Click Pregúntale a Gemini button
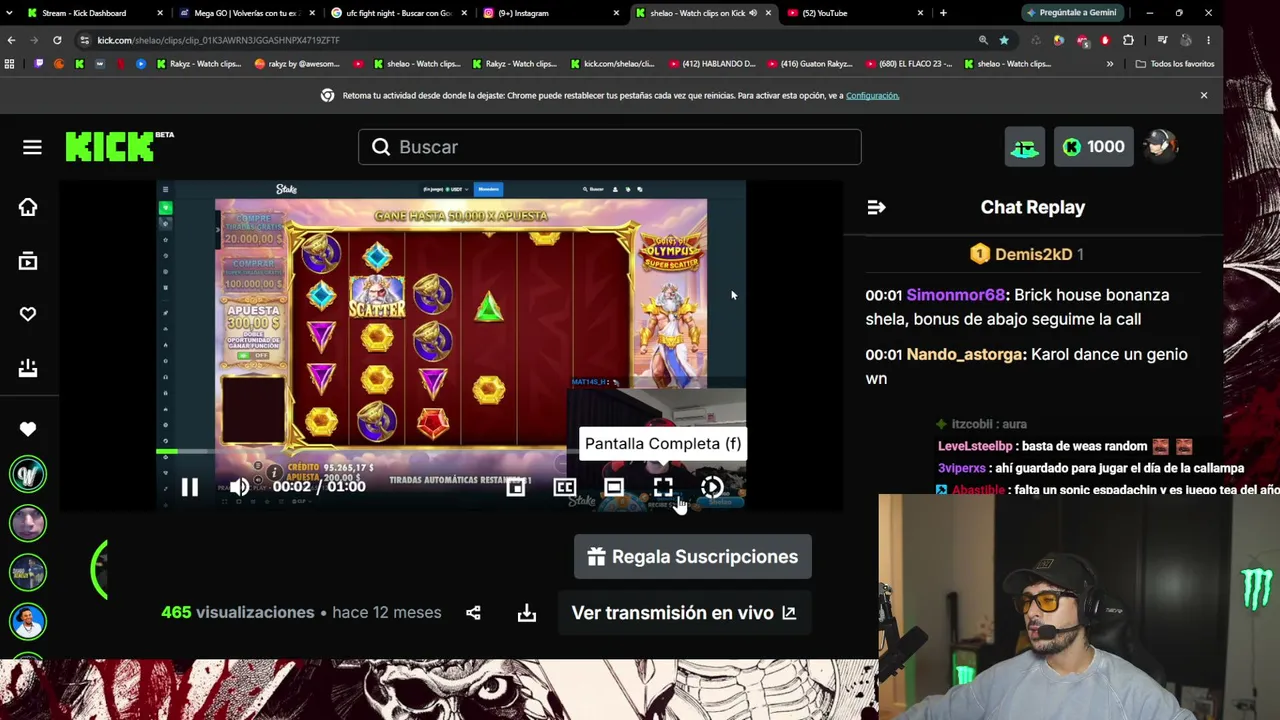The height and width of the screenshot is (720, 1280). 1070,13
